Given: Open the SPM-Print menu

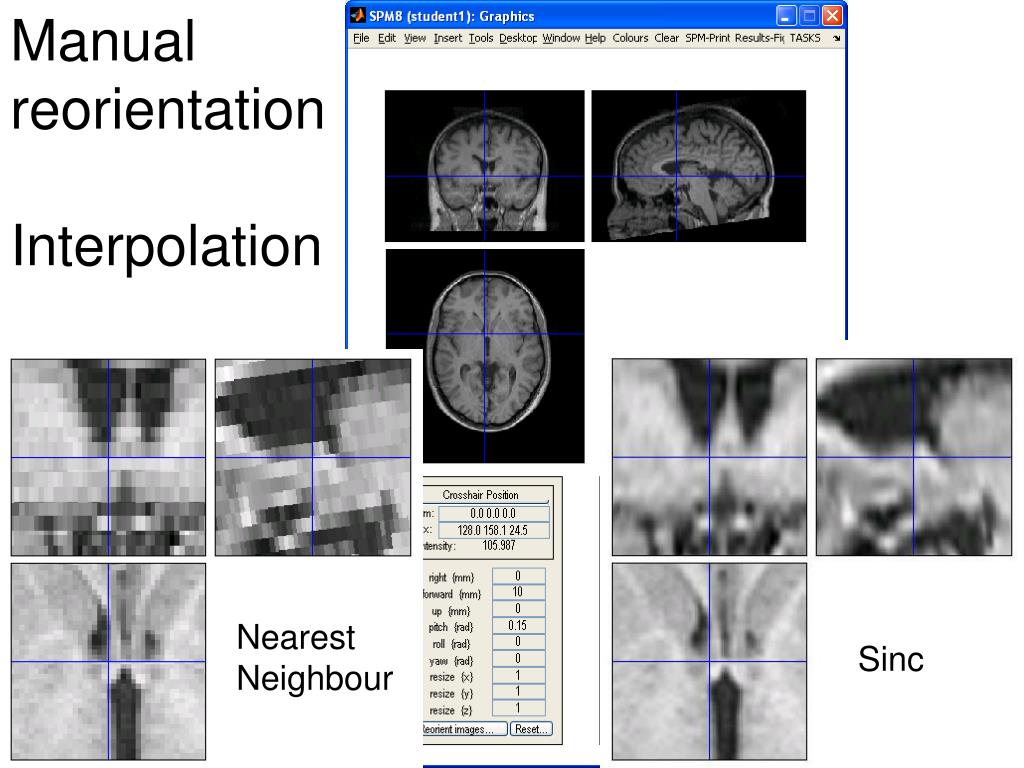Looking at the screenshot, I should pyautogui.click(x=707, y=38).
